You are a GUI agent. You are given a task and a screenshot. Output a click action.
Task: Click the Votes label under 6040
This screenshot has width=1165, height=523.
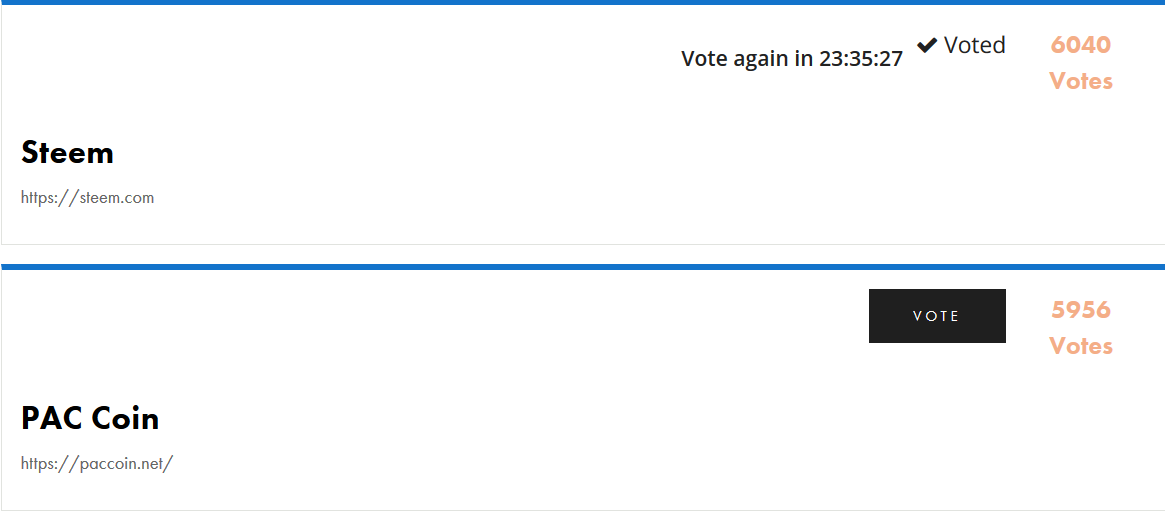tap(1081, 81)
